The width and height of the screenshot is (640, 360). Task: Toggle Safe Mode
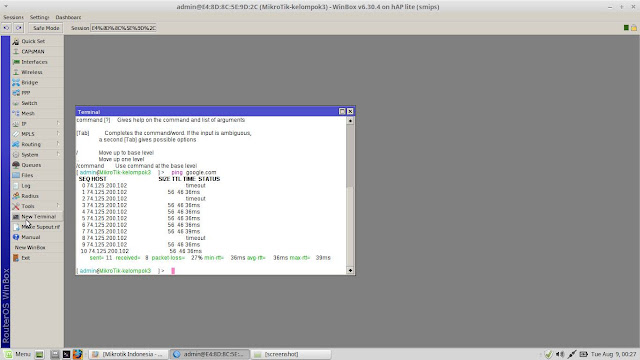[46, 28]
